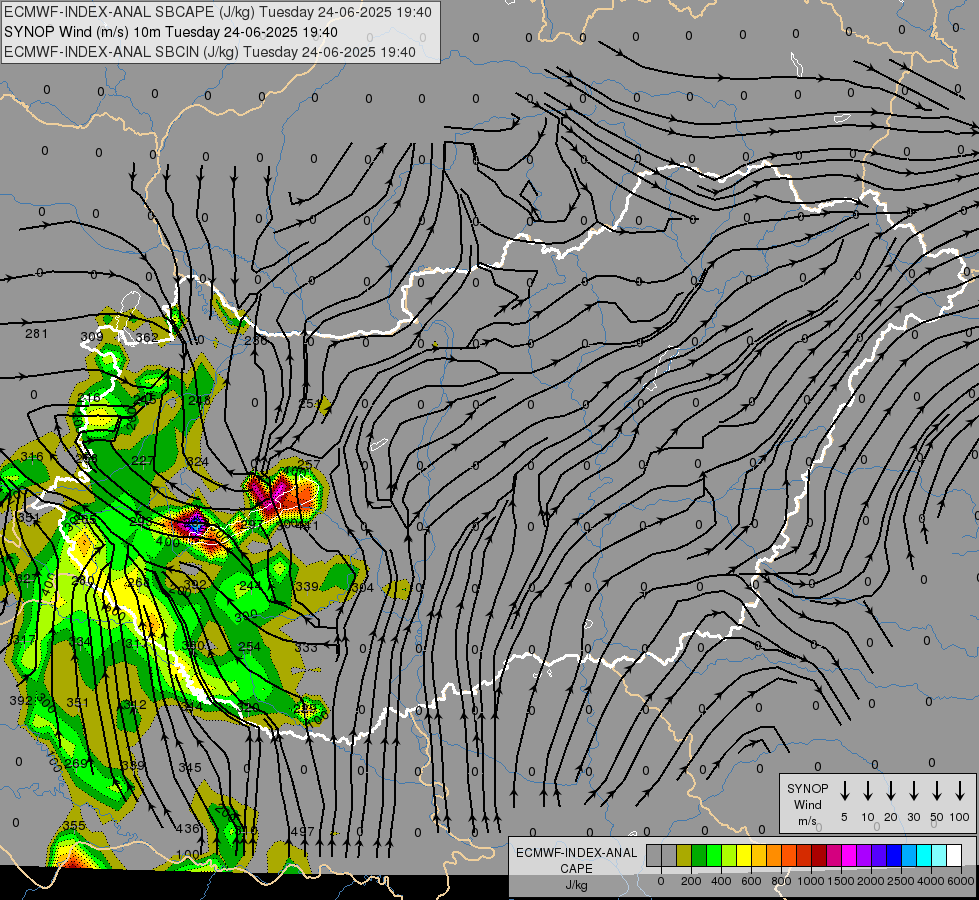Click the map value 497
Screen dimensions: 979x900
(303, 831)
